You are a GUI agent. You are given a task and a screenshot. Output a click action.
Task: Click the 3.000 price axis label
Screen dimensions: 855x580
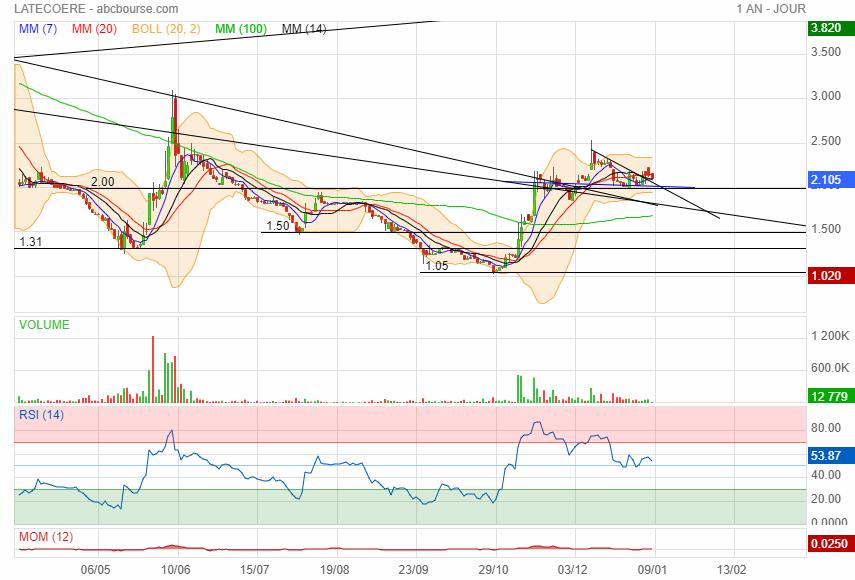[826, 96]
